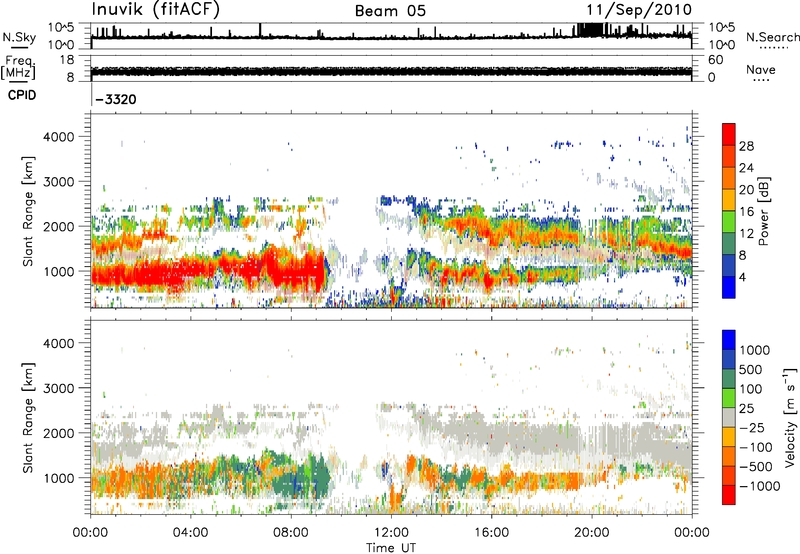Click the '4000' tick in the power panel
800x554 pixels.
tap(59, 137)
